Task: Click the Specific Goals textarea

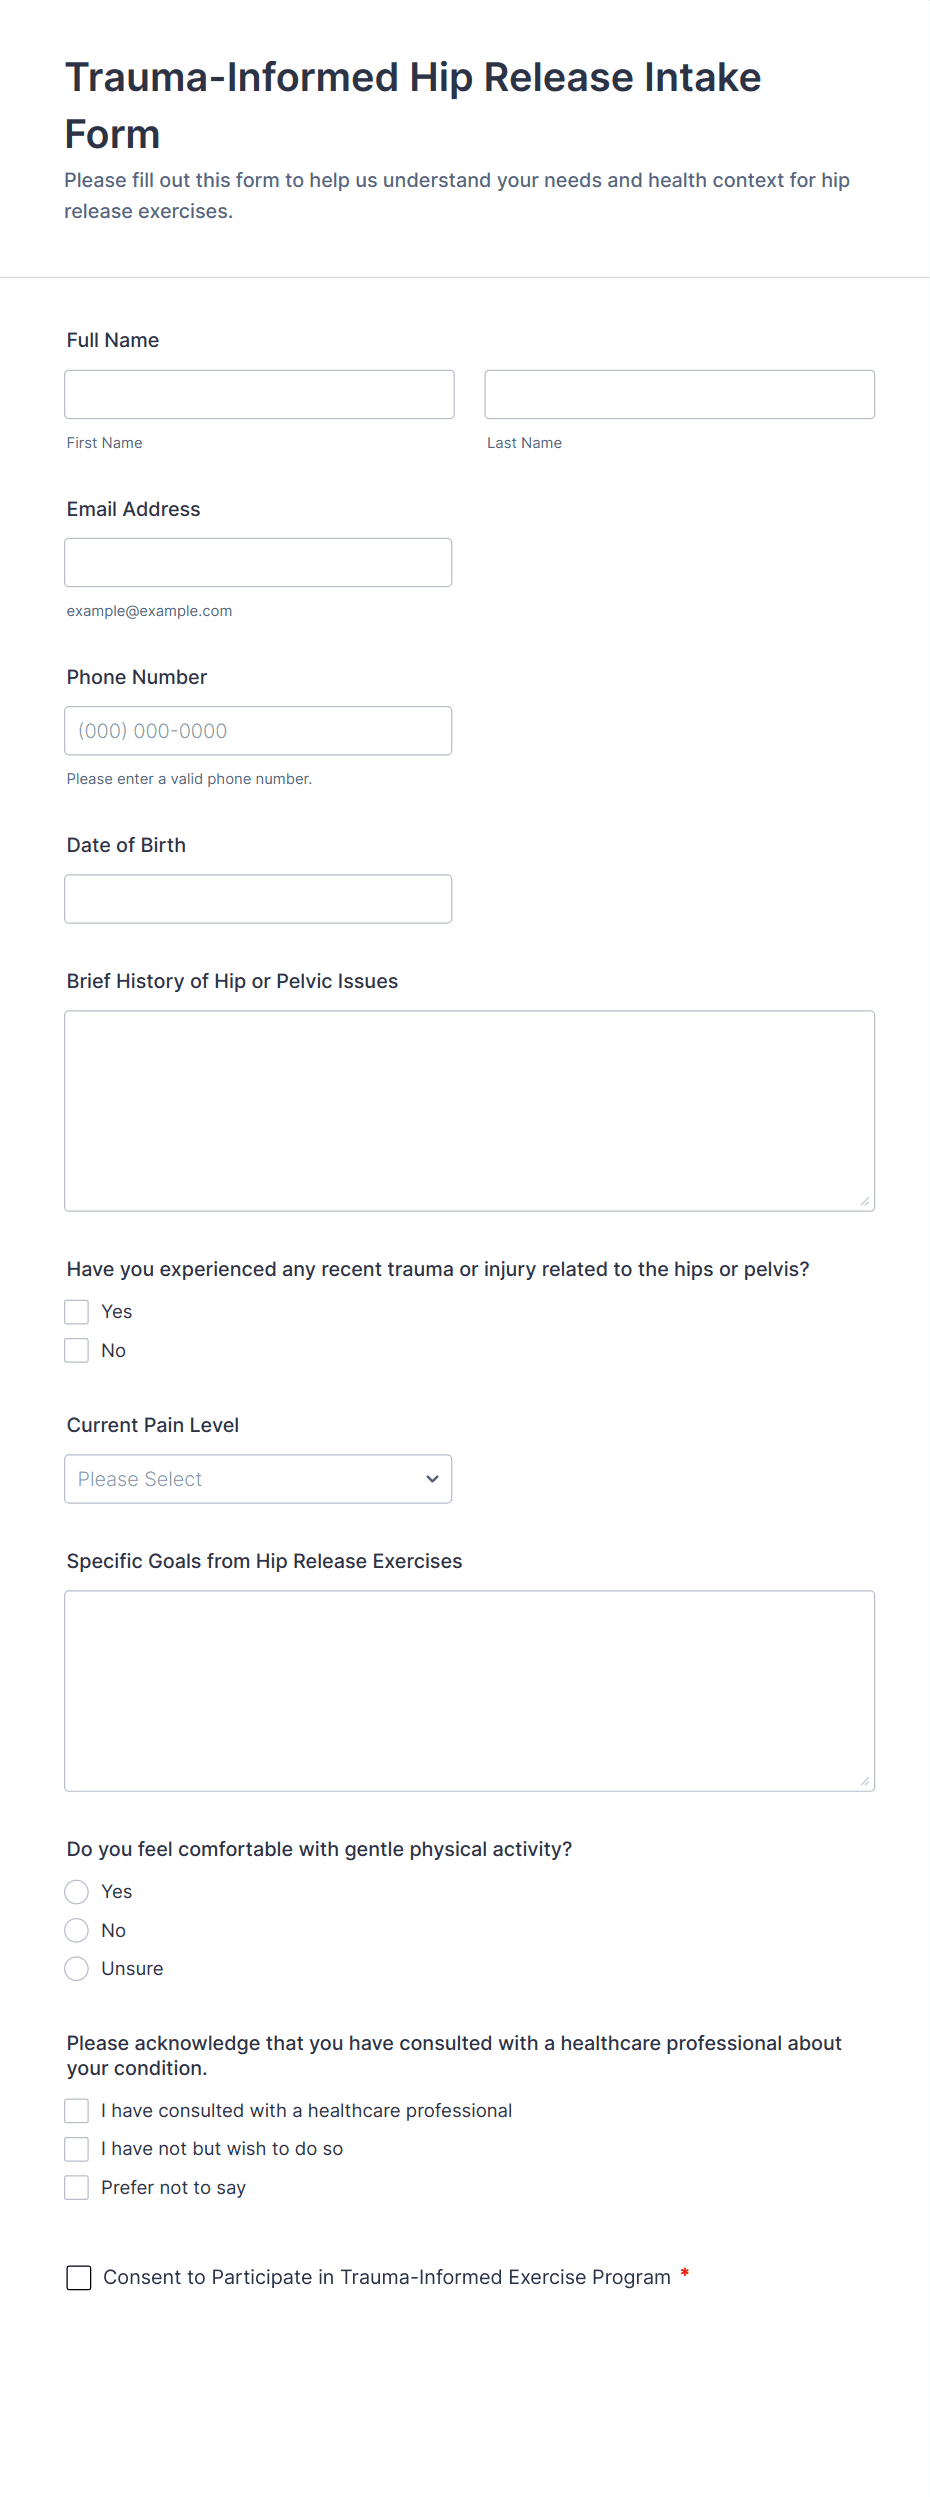Action: click(x=469, y=1690)
